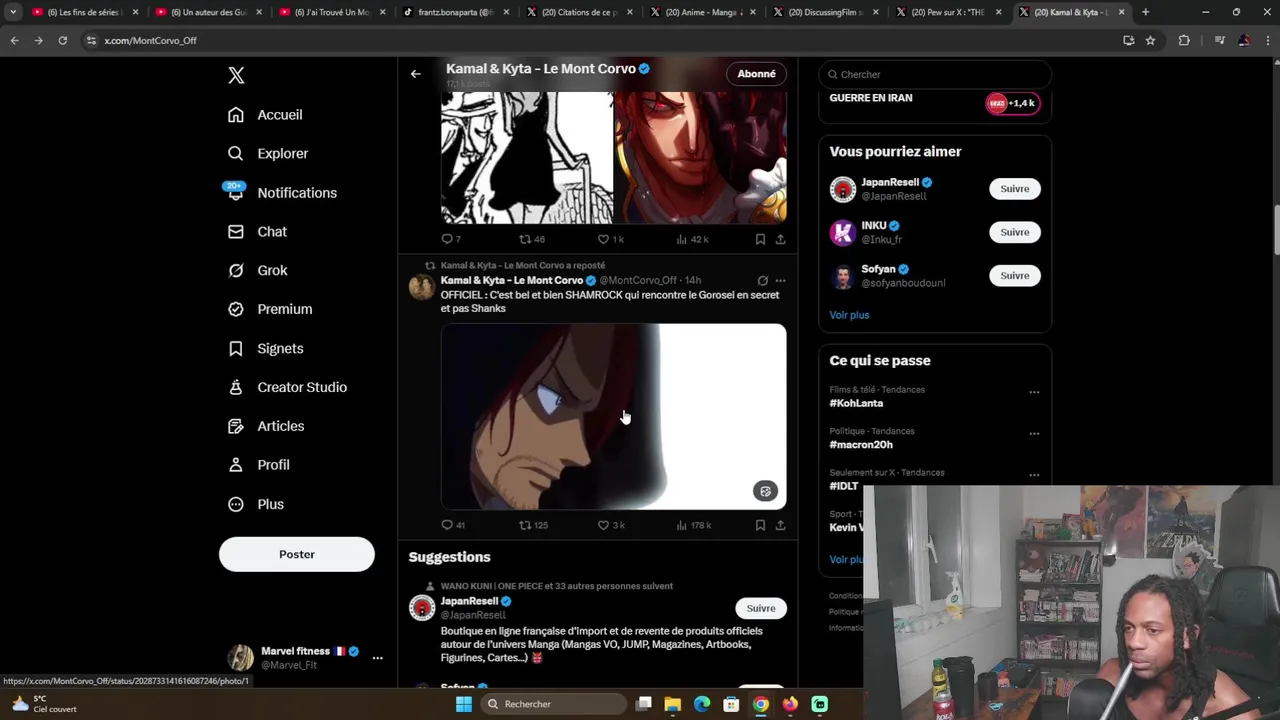View 42k stats on upper tweet
Image resolution: width=1280 pixels, height=720 pixels.
click(x=692, y=239)
